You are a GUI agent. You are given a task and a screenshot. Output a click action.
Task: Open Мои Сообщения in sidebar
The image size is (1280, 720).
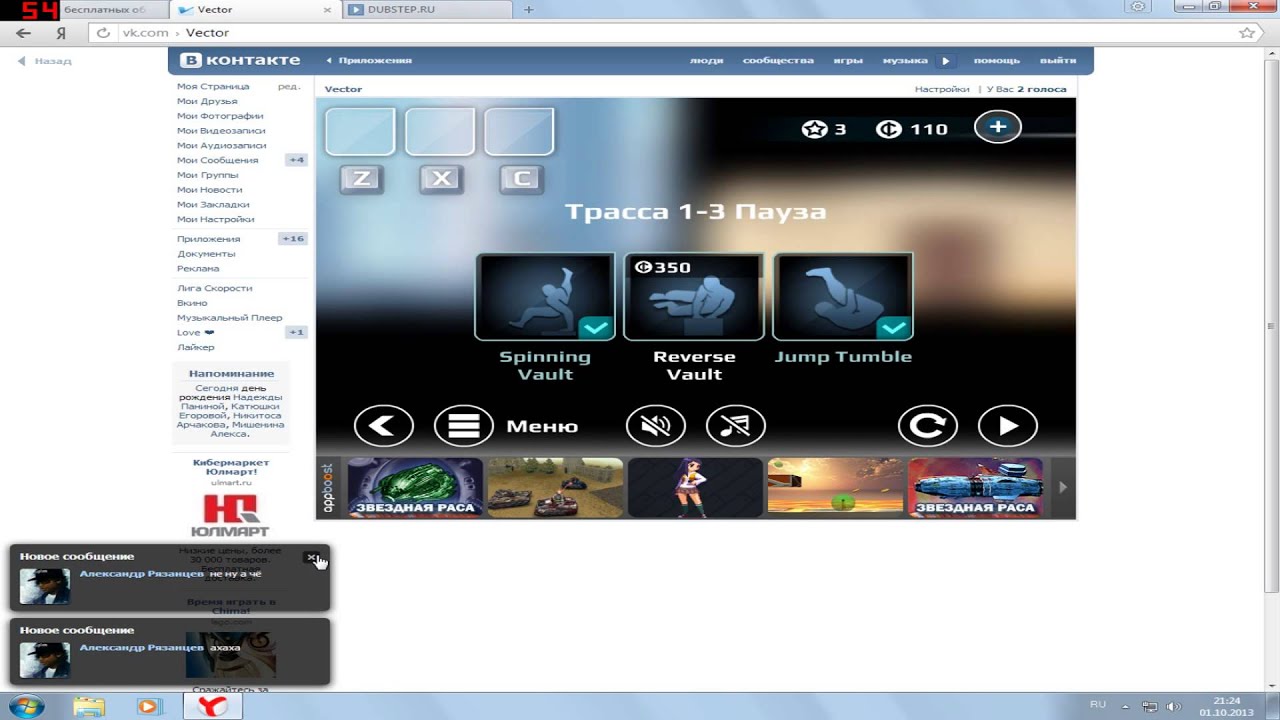coord(217,160)
